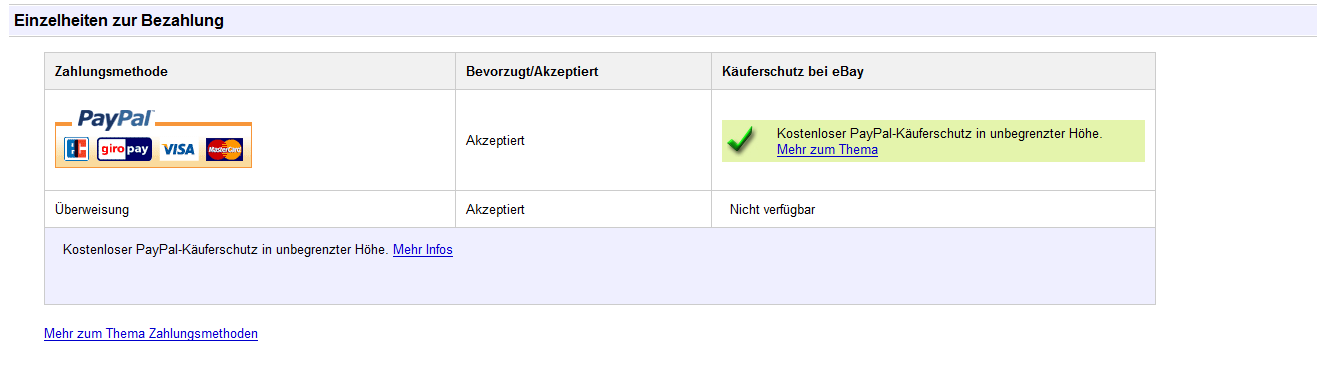
Task: Select the giropay payment icon
Action: (x=124, y=149)
